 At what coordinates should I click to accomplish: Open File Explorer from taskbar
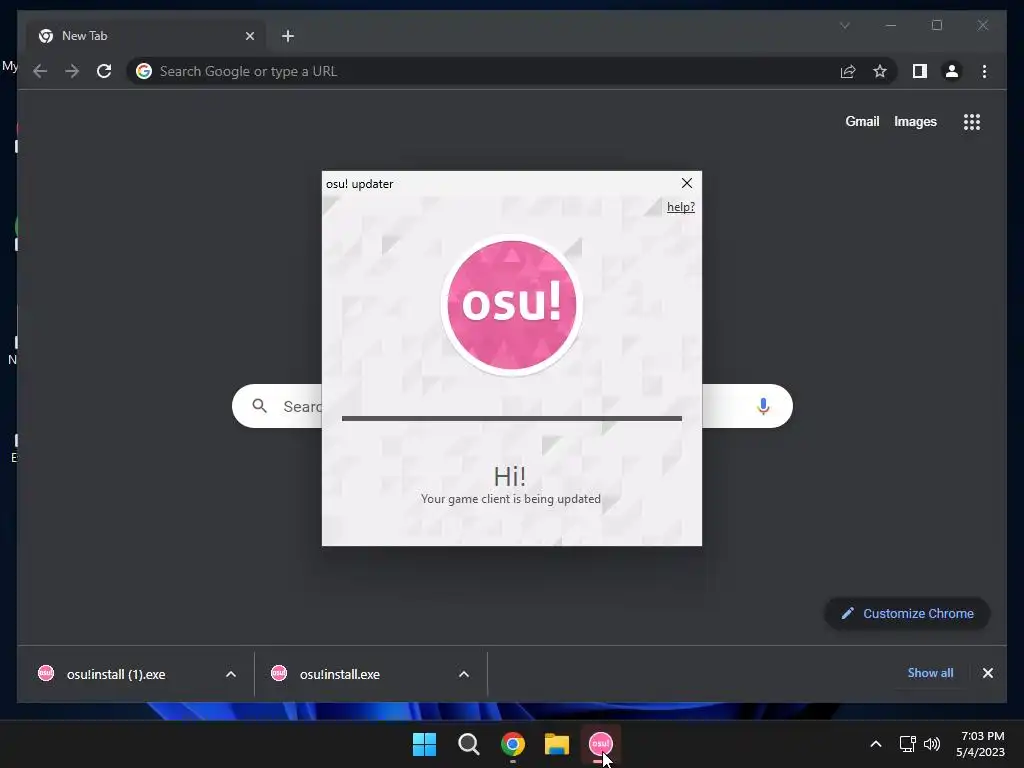pos(557,744)
